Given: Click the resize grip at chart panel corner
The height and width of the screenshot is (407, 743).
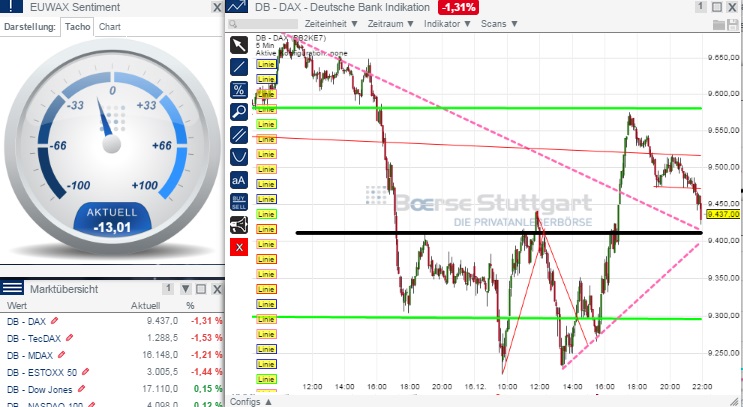Looking at the screenshot, I should click(x=735, y=402).
